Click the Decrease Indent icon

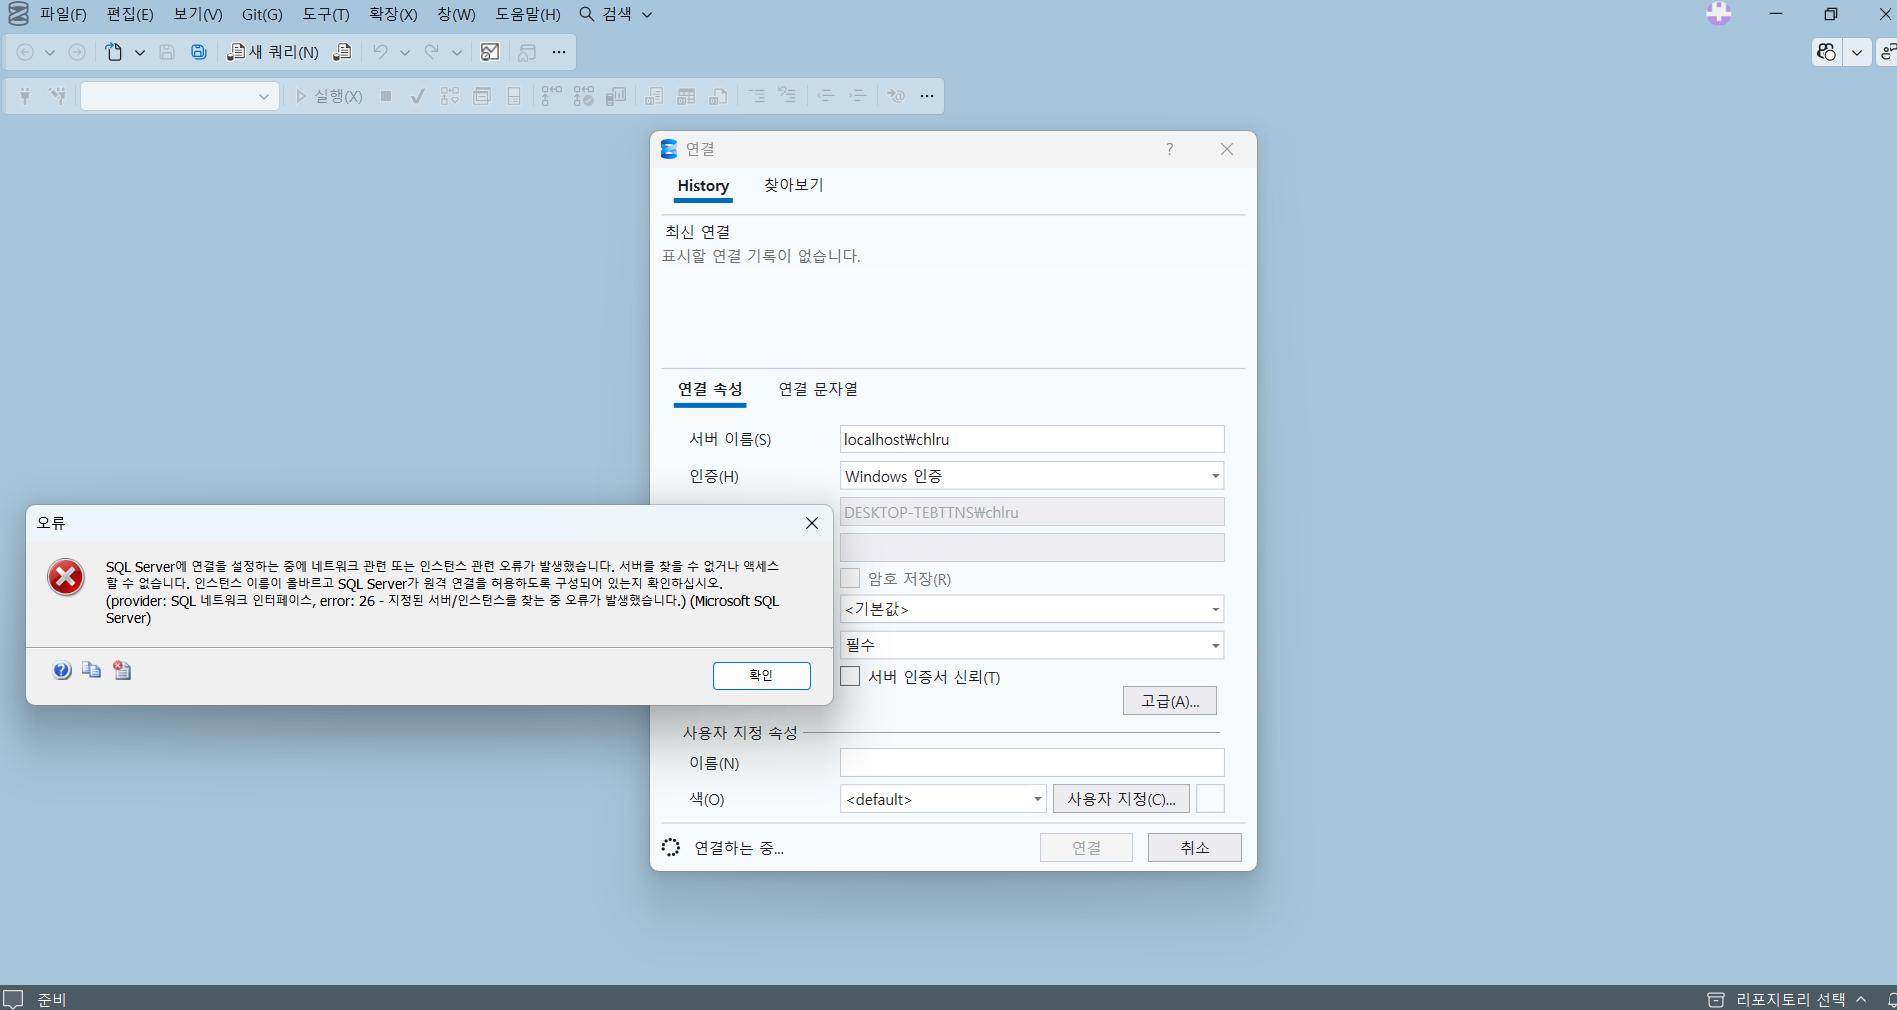coord(826,96)
